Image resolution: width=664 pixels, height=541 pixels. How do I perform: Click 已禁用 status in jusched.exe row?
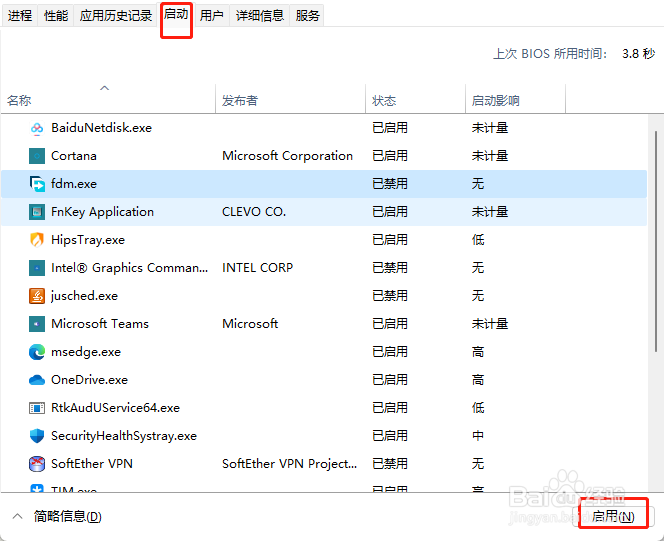point(390,296)
